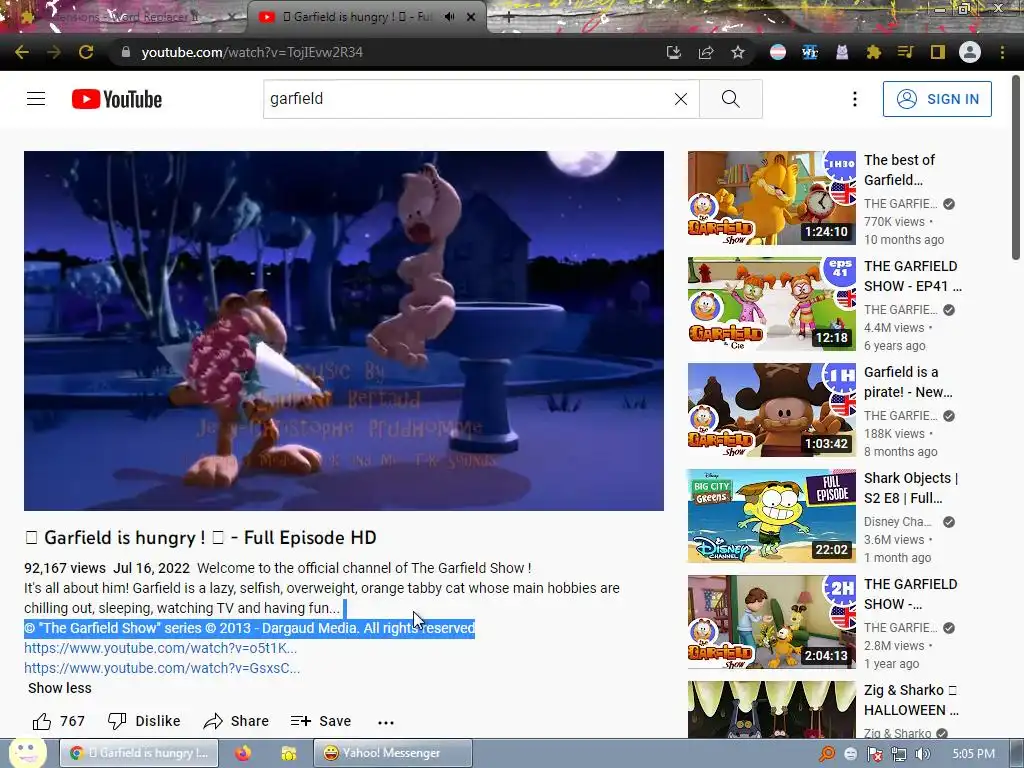
Task: Click the Dislike thumbs down button
Action: (144, 721)
